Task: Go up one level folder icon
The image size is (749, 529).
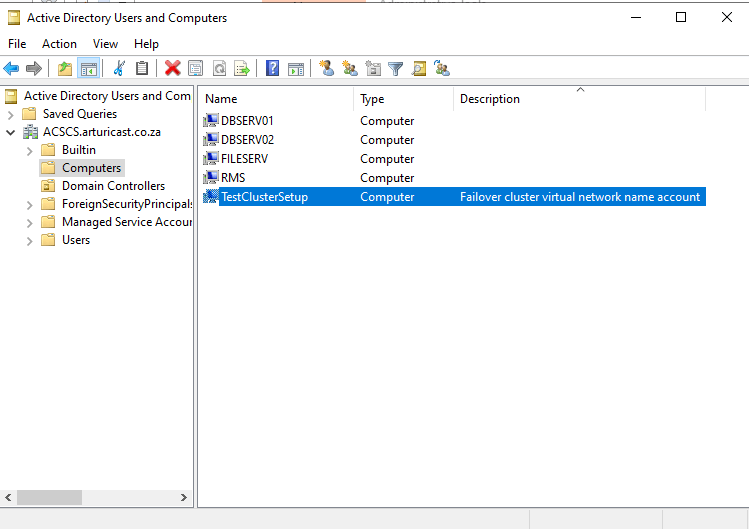Action: coord(65,68)
